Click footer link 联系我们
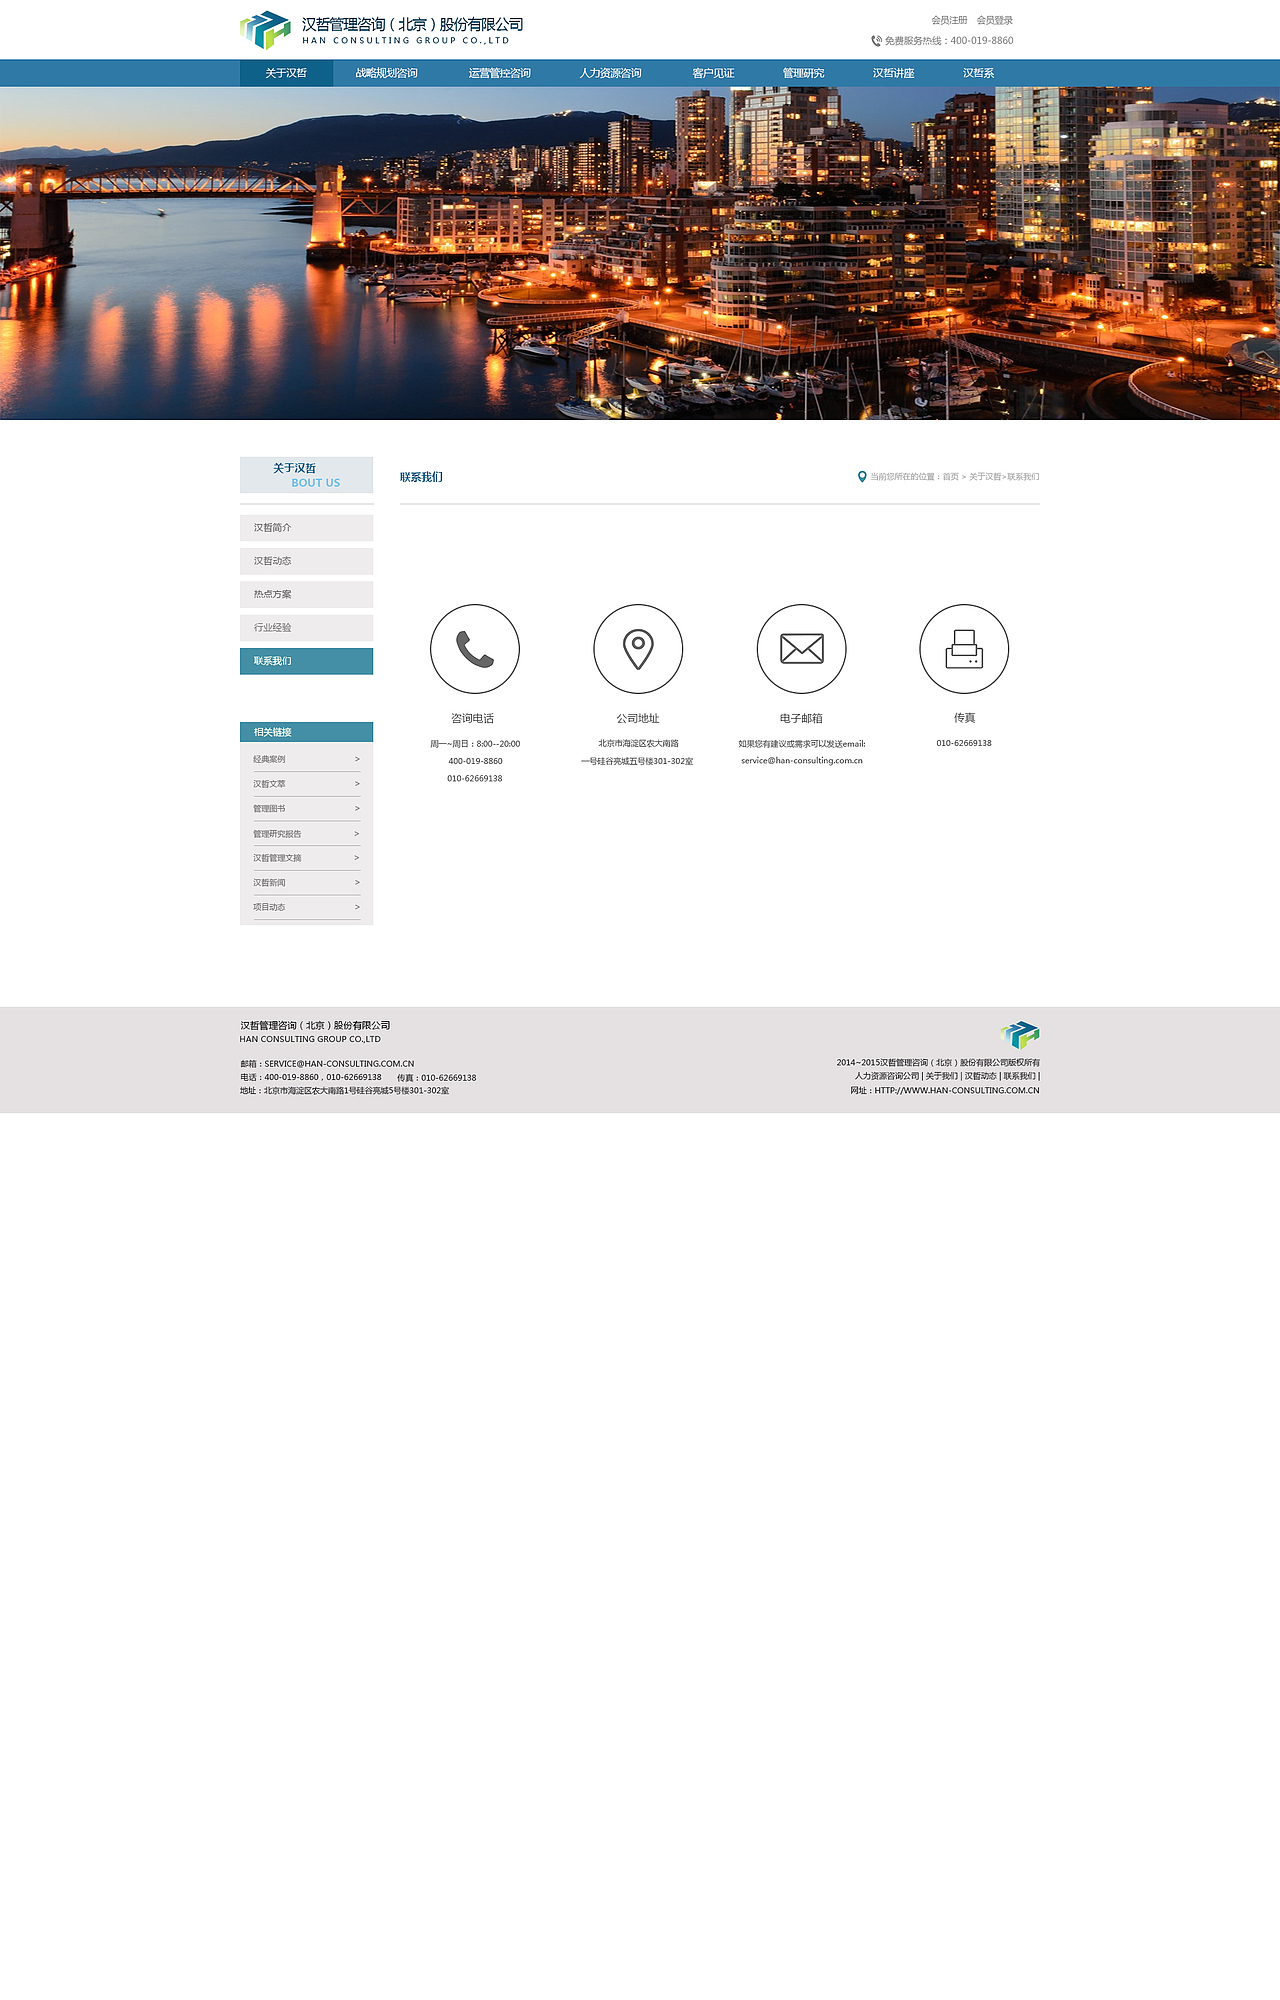The height and width of the screenshot is (2000, 1280). tap(1020, 1076)
